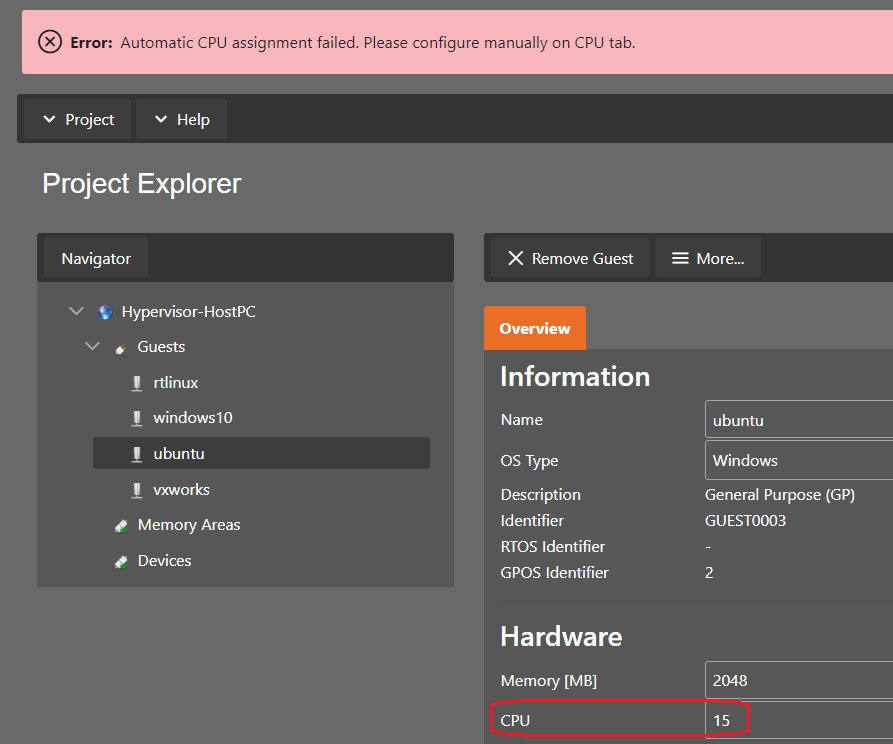
Task: Click the CPU value field
Action: [x=798, y=720]
